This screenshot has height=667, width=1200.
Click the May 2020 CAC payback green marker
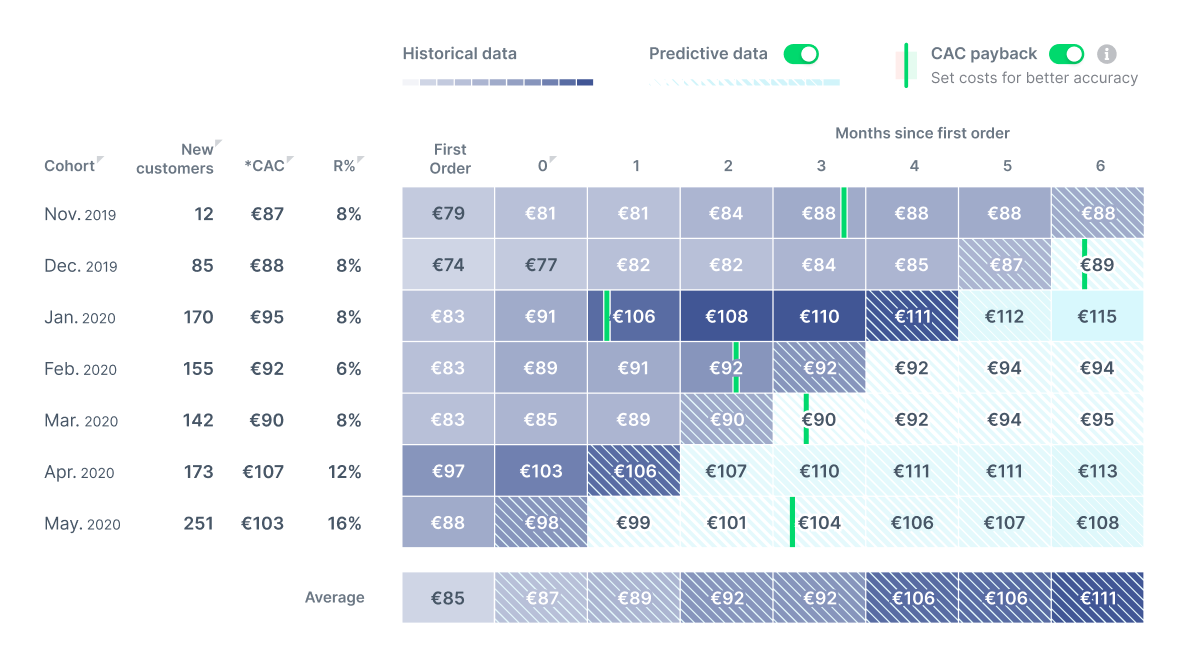click(792, 522)
